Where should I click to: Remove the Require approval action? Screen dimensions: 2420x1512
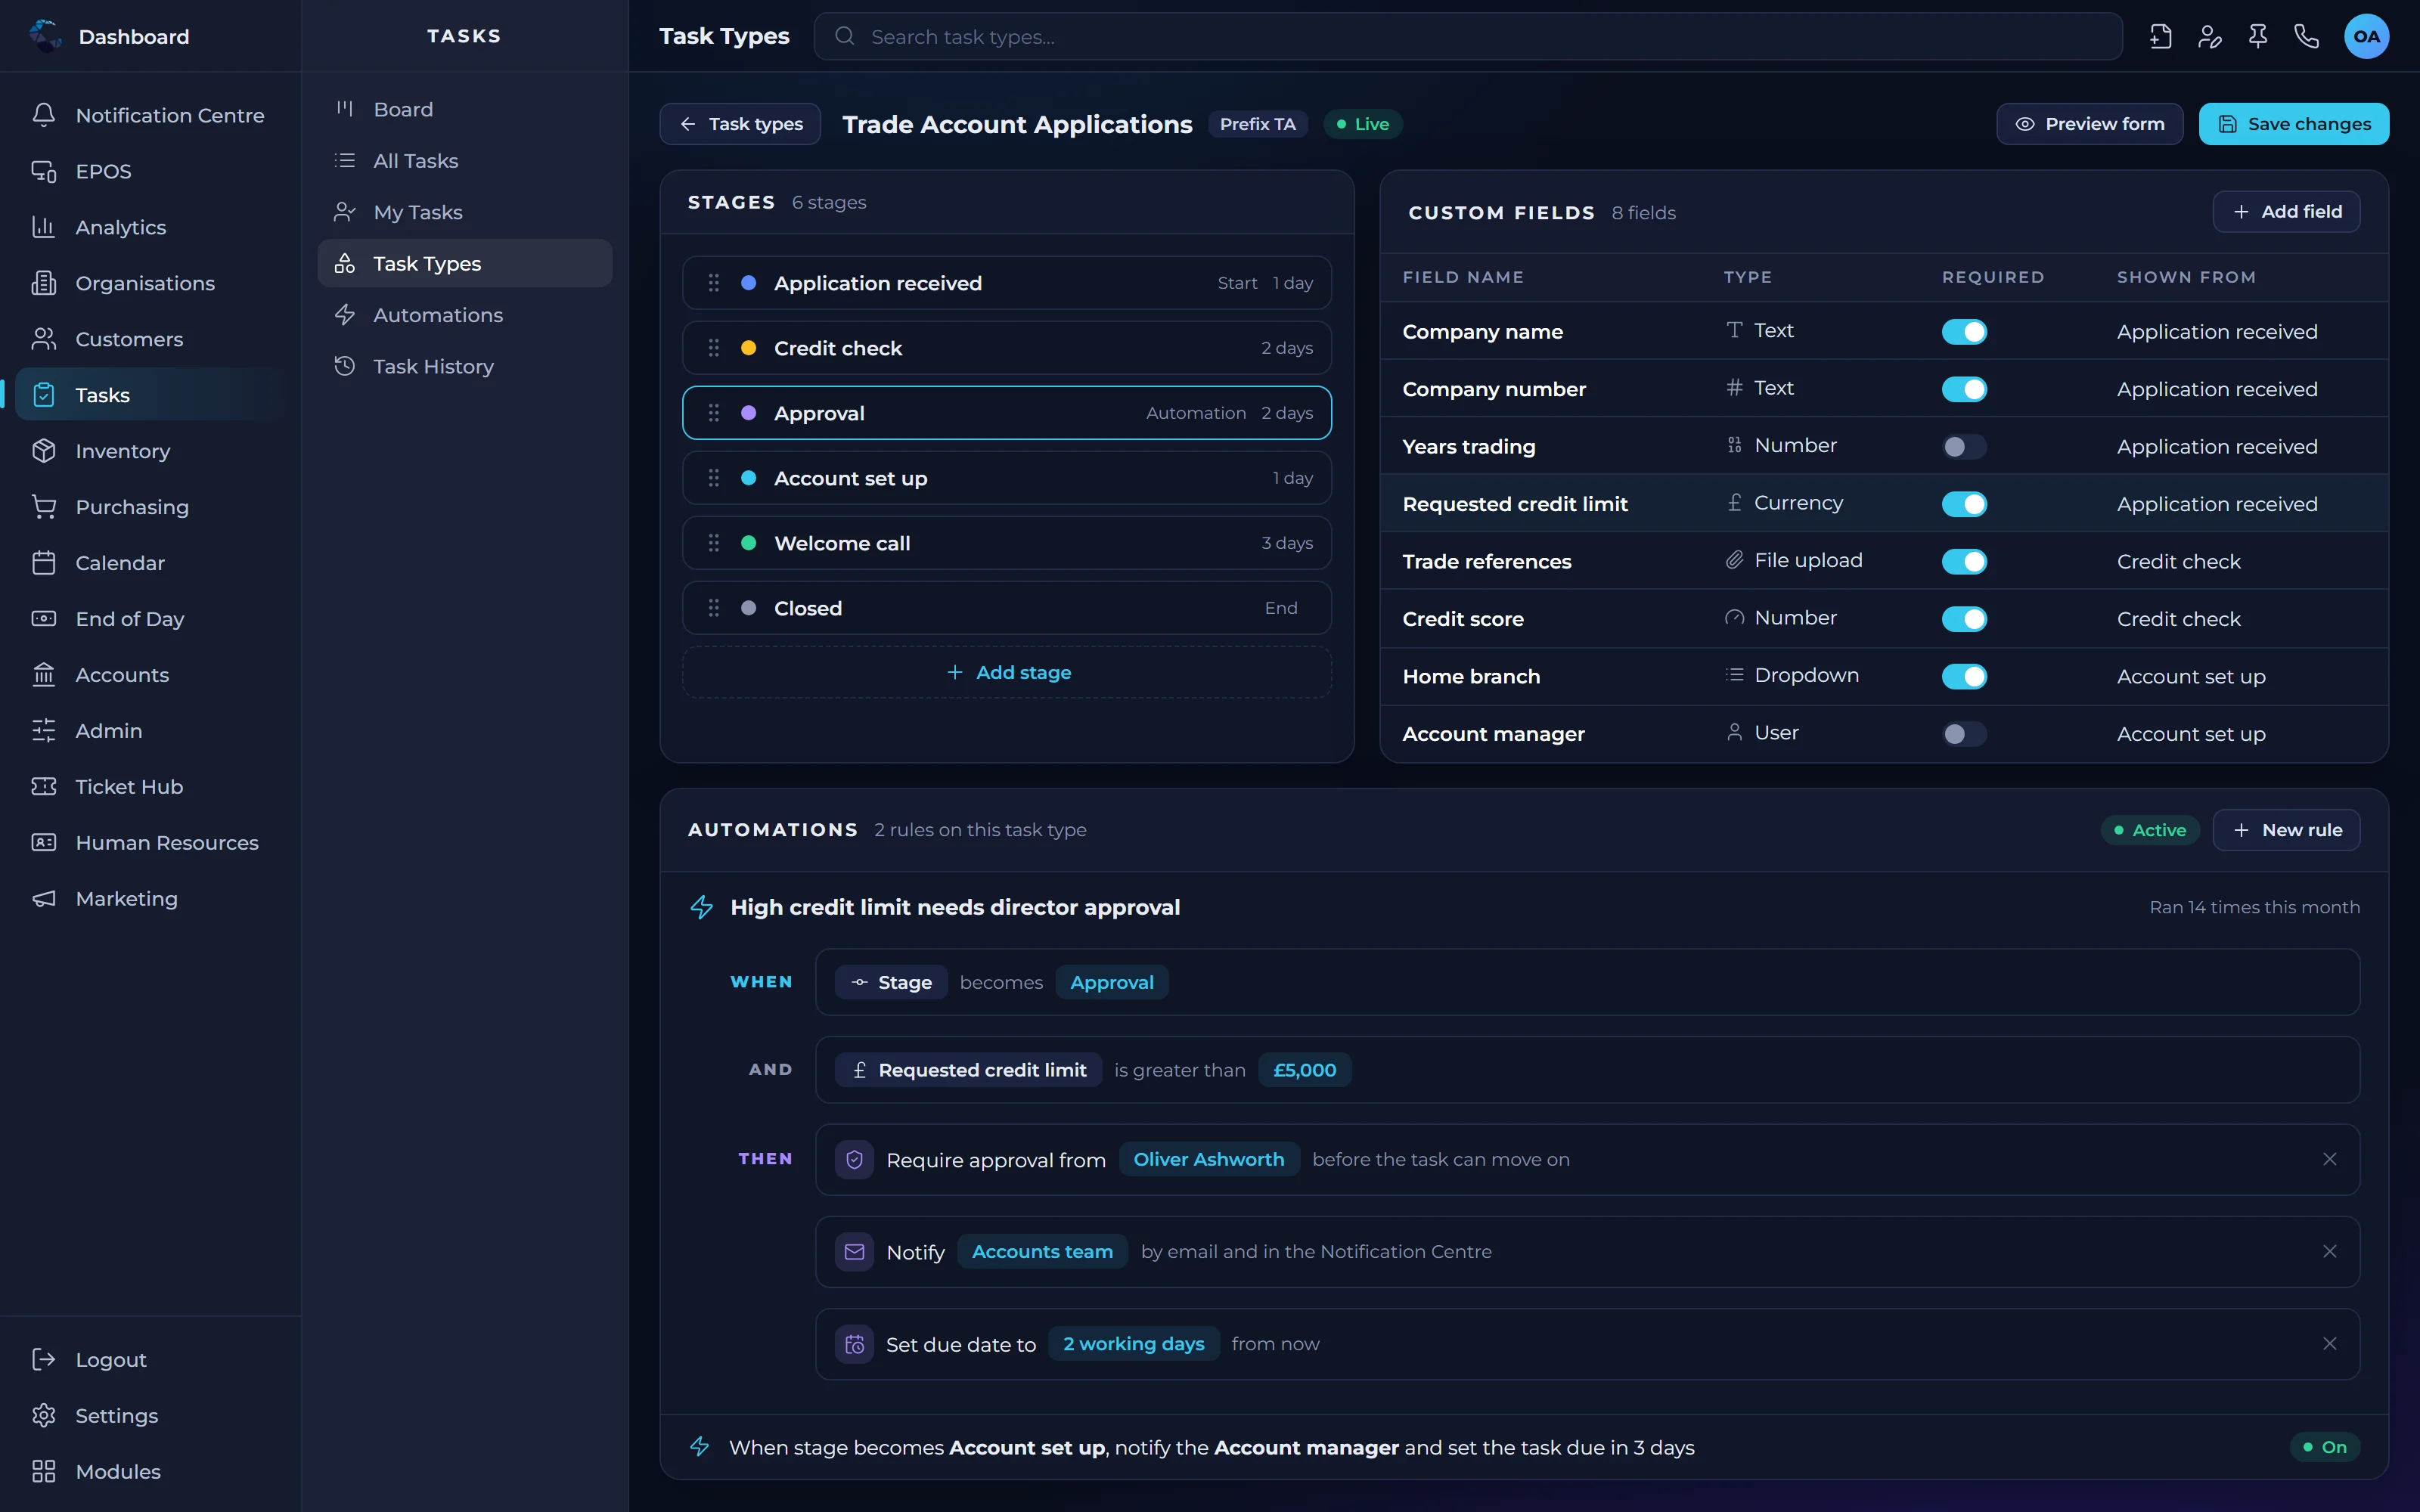[2329, 1159]
